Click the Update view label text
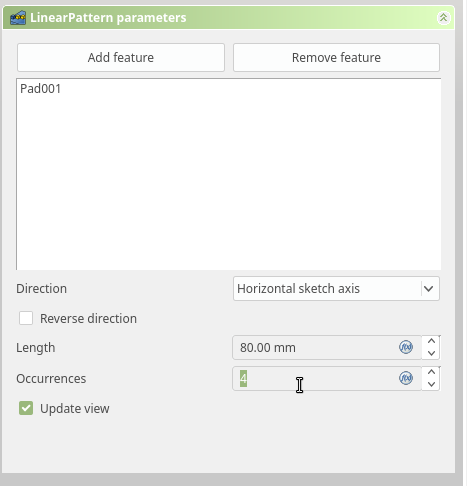The width and height of the screenshot is (467, 486). point(75,409)
